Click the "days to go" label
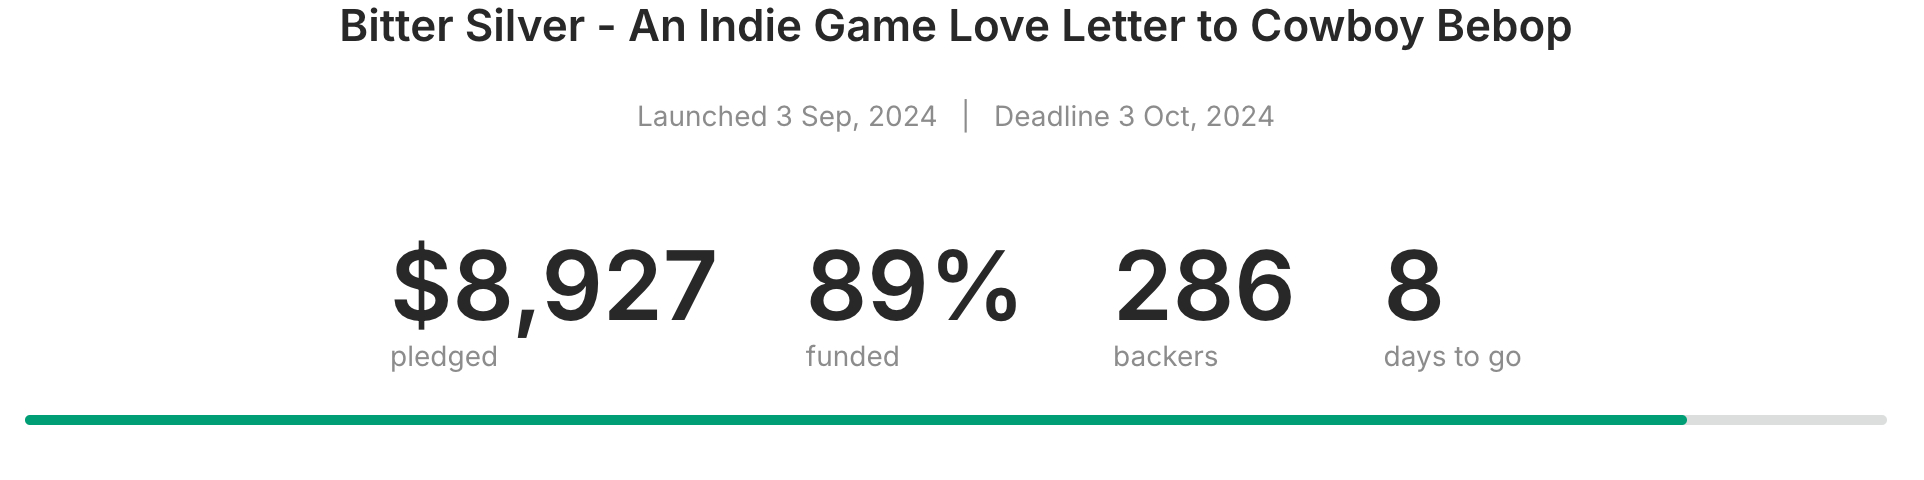Viewport: 1924px width, 480px height. coord(1452,357)
